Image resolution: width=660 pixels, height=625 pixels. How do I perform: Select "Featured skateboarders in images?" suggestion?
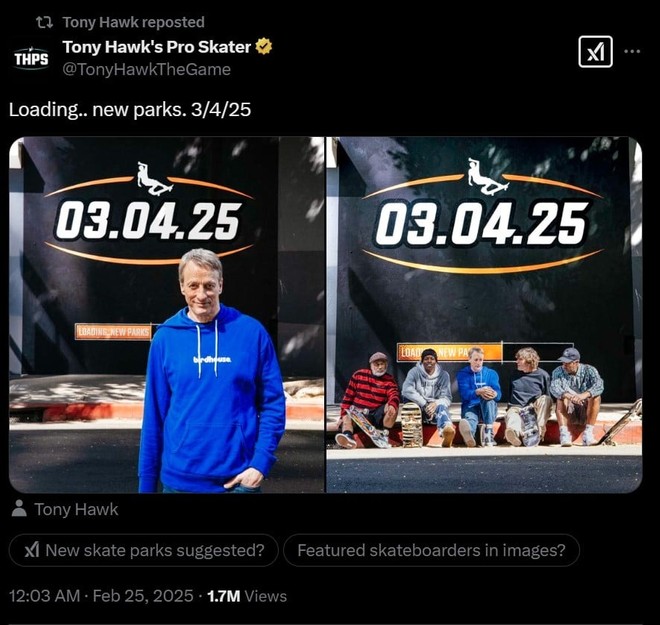pyautogui.click(x=431, y=550)
